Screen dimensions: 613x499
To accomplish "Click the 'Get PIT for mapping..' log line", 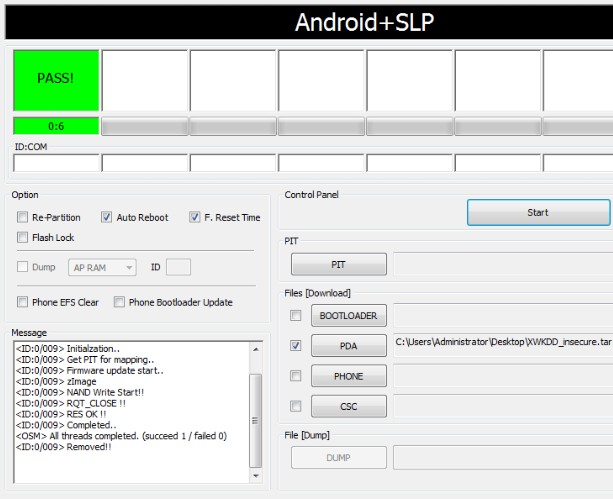I will pyautogui.click(x=85, y=359).
